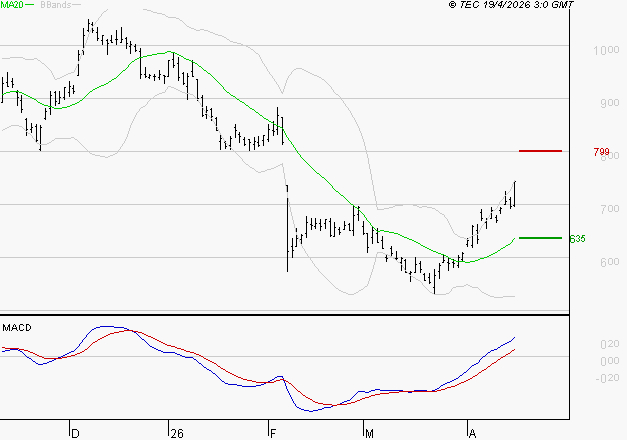Image resolution: width=627 pixels, height=440 pixels.
Task: Click the A month axis label
Action: click(x=472, y=434)
